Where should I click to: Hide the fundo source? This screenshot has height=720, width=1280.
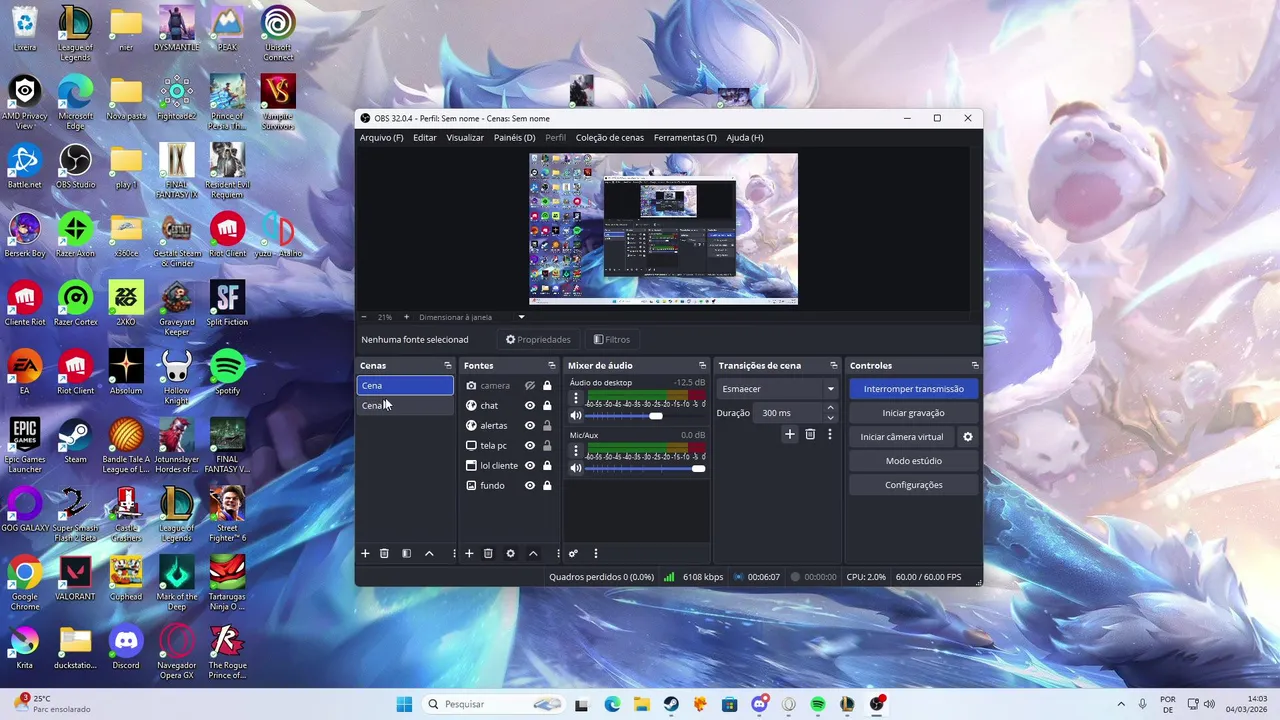[530, 486]
